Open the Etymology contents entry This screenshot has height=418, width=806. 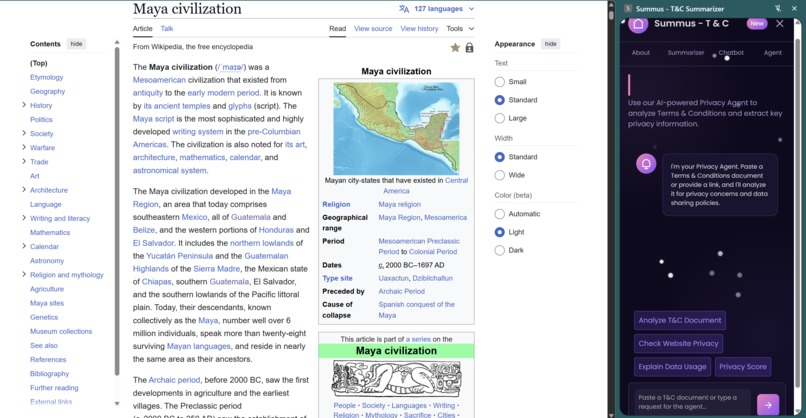pos(46,77)
